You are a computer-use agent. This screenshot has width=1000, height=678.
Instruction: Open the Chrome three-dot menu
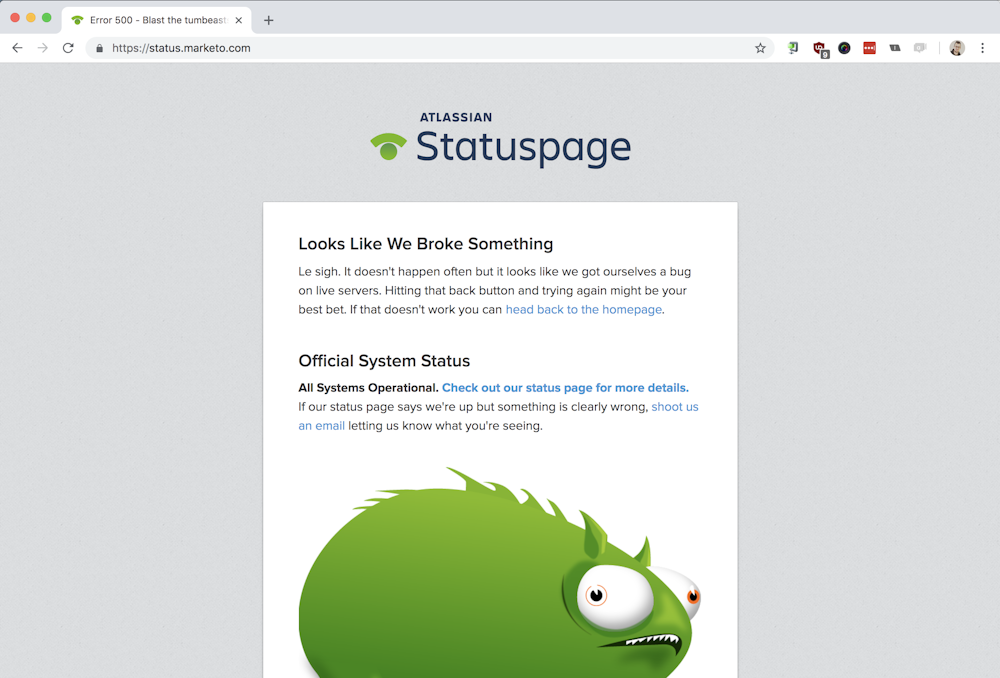[x=982, y=48]
